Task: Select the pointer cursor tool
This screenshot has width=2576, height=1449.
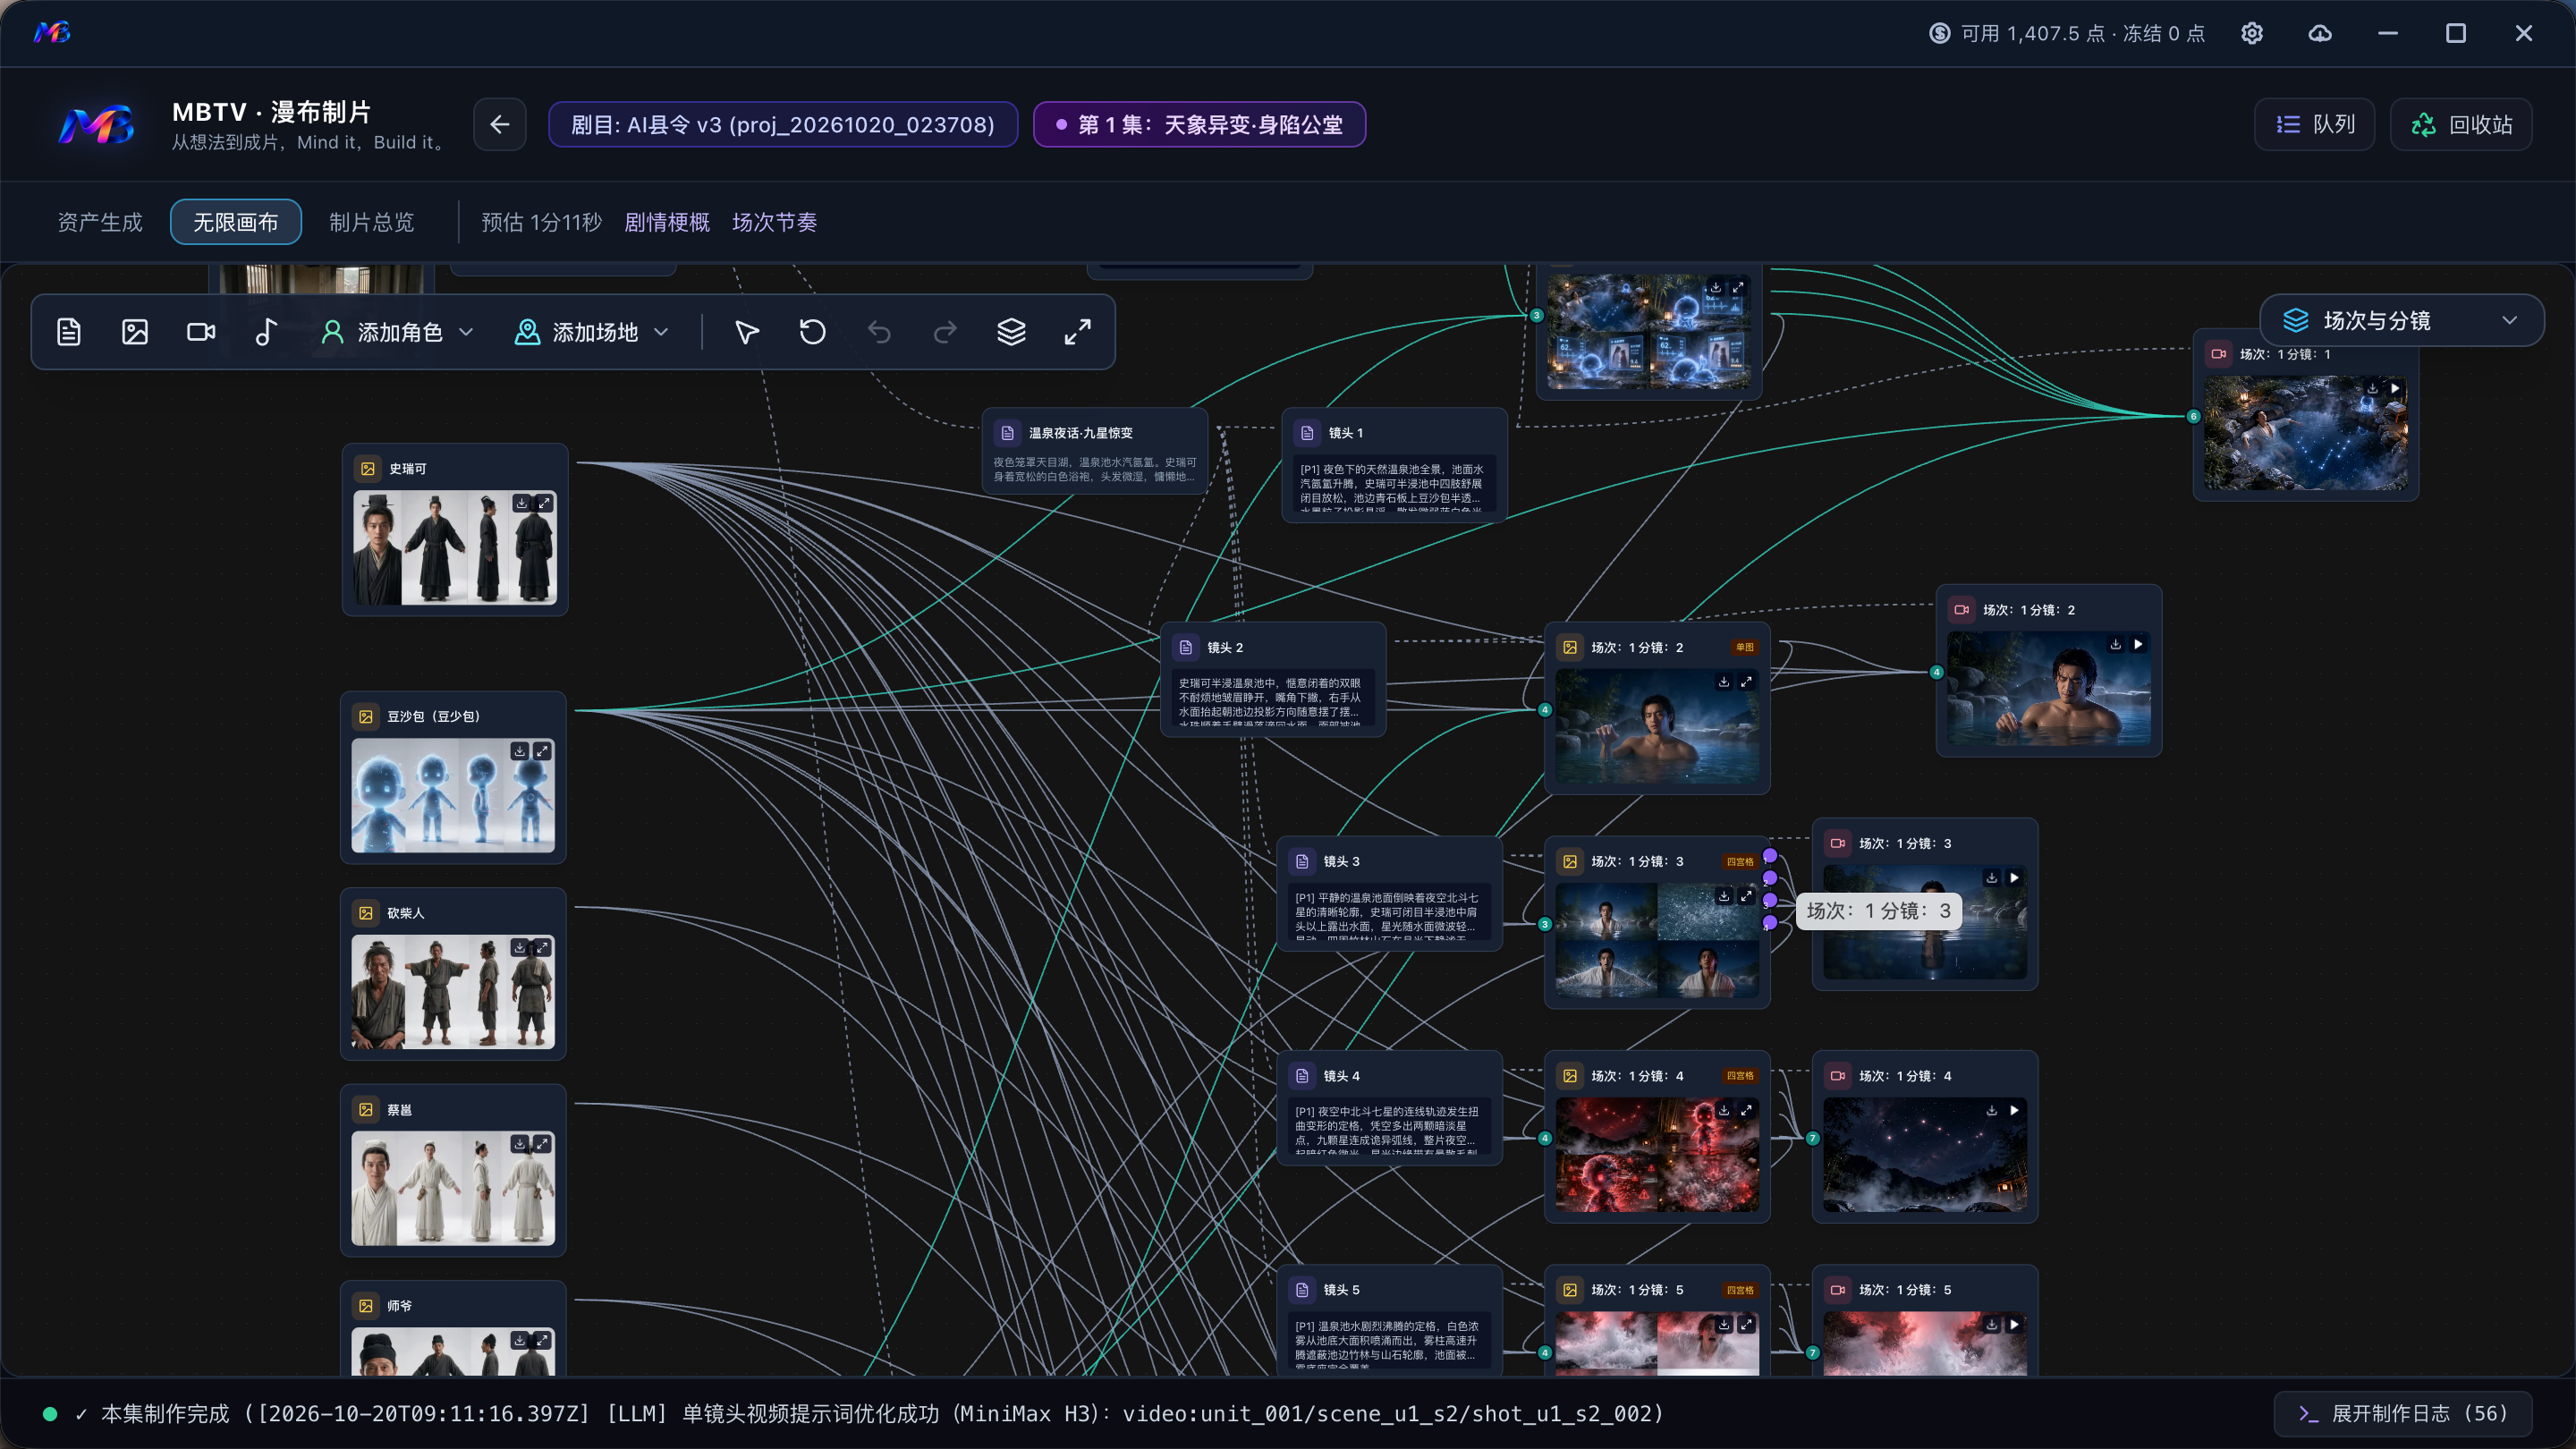Action: (x=747, y=332)
